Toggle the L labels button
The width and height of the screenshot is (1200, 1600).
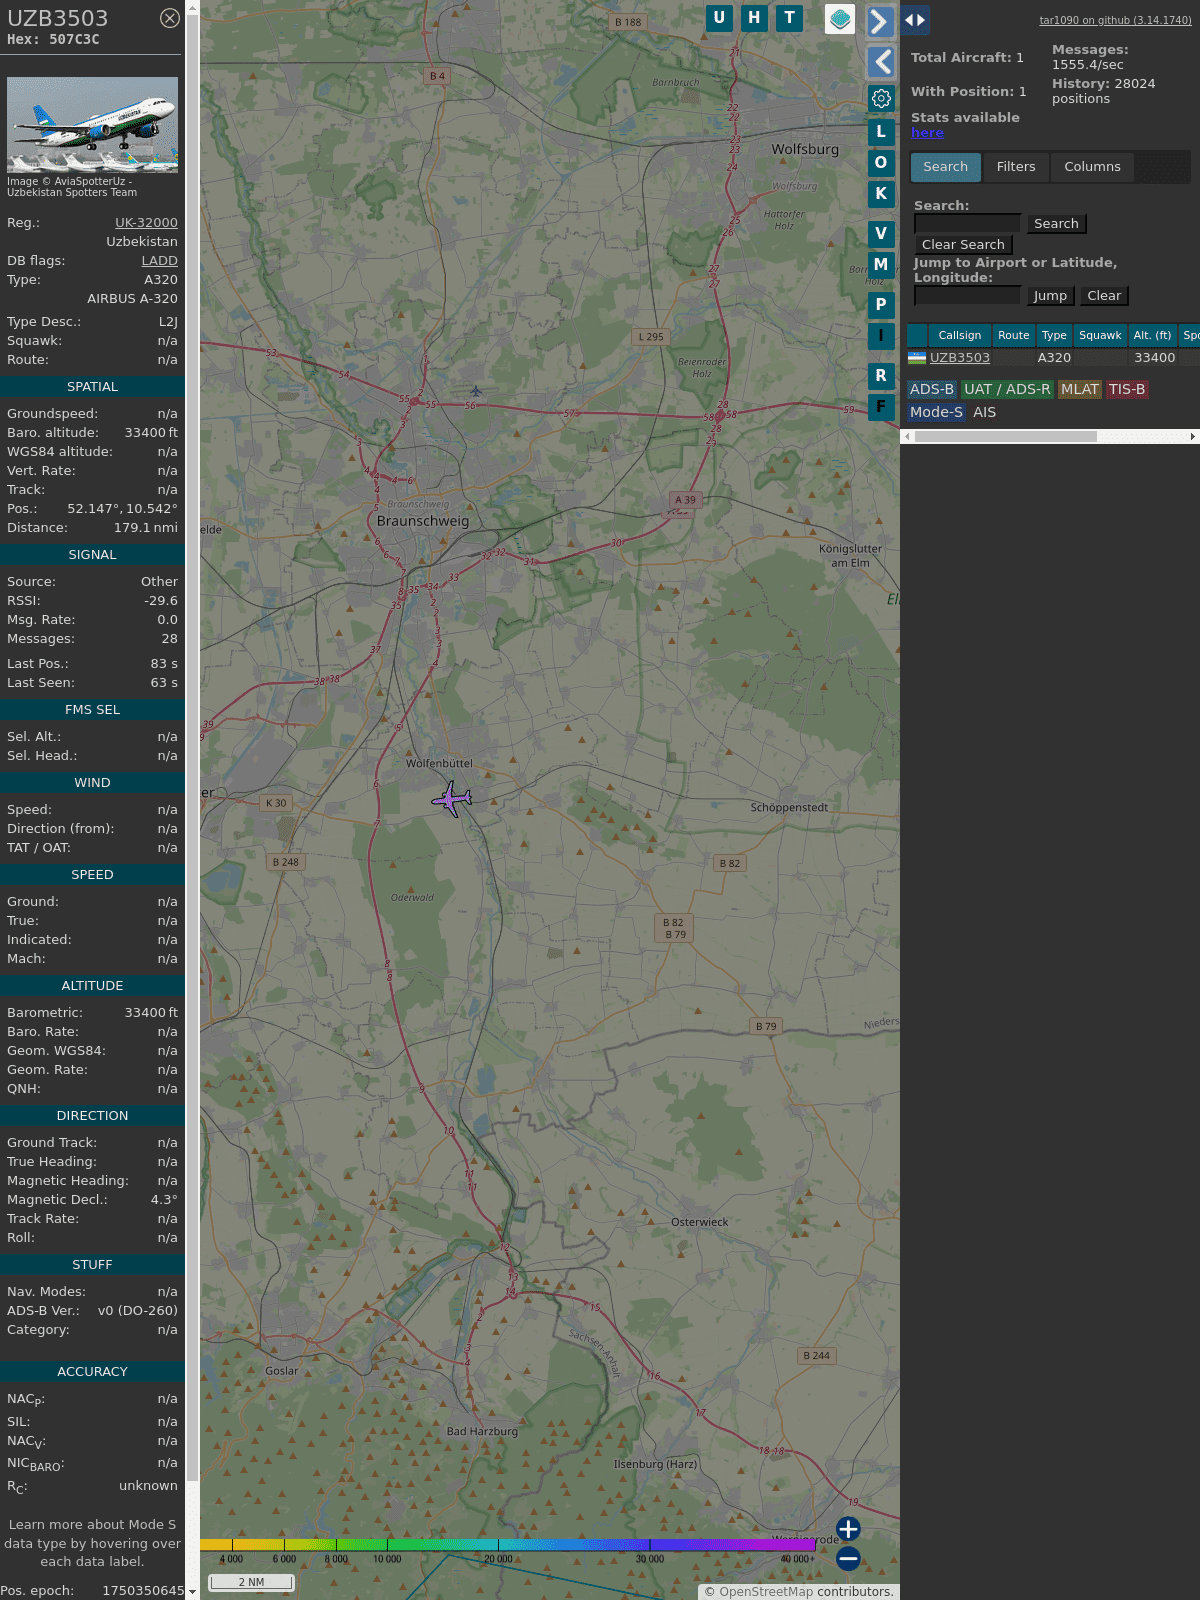881,132
